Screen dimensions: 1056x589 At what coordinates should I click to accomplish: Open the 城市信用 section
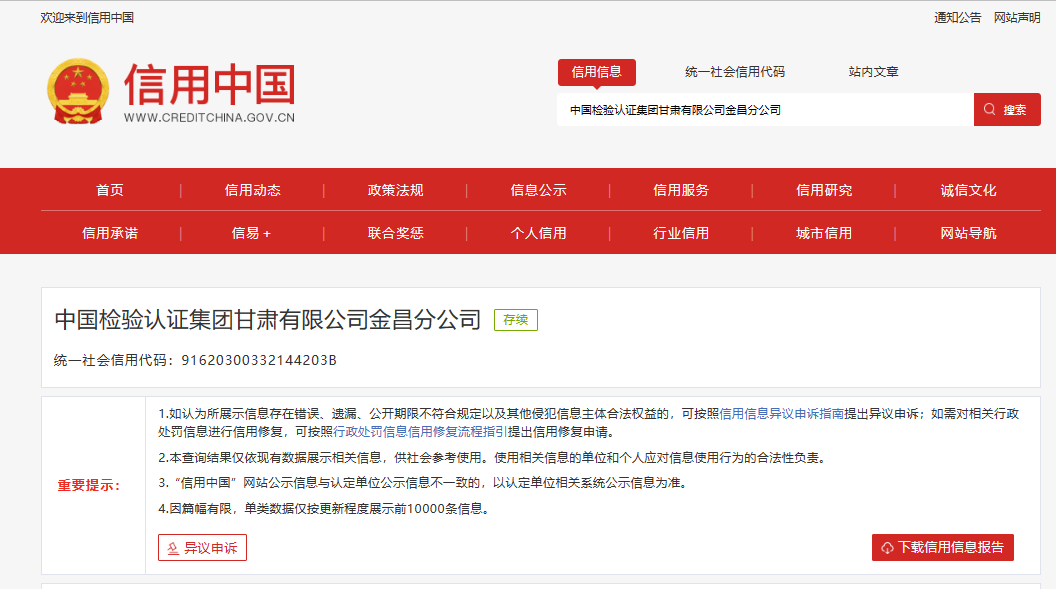(x=823, y=232)
